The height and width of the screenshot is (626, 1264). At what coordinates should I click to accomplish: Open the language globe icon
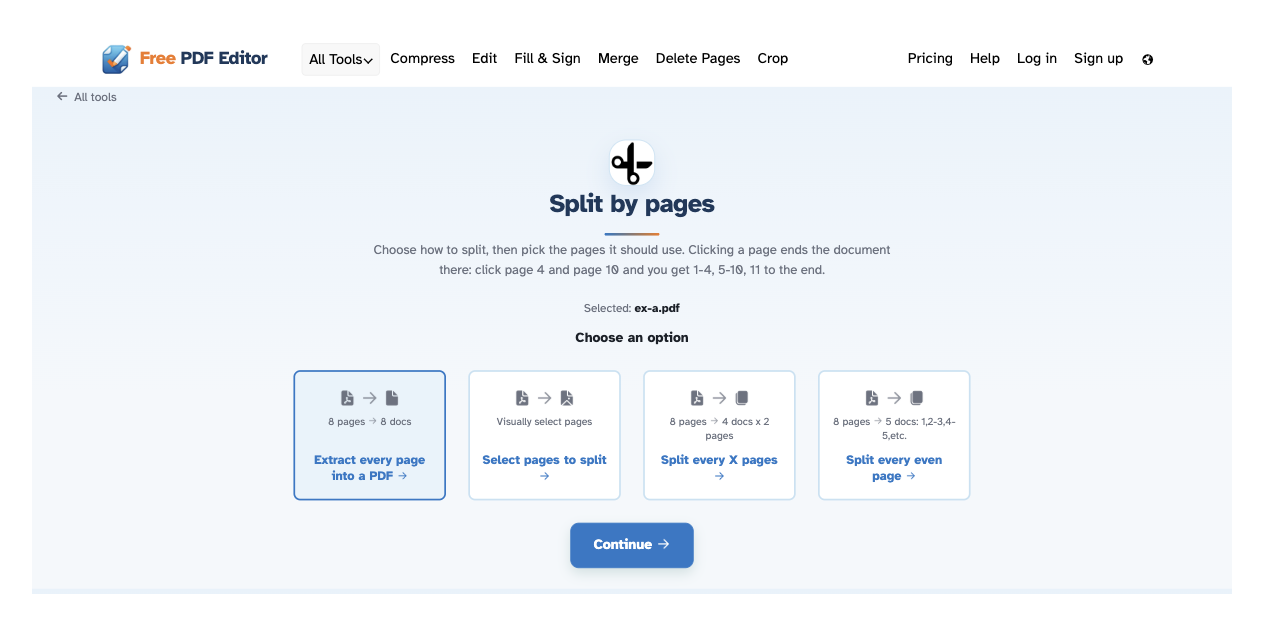click(1147, 59)
